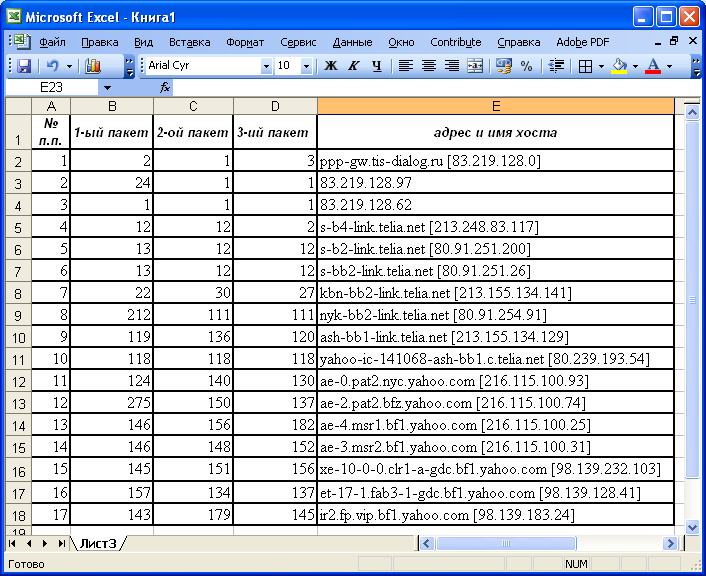Click the Excel workbook icon in menu bar

[21, 41]
